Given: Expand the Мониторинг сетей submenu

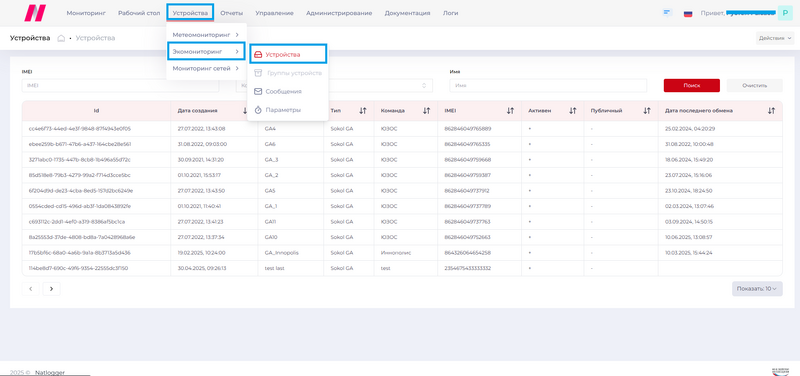Looking at the screenshot, I should (206, 68).
